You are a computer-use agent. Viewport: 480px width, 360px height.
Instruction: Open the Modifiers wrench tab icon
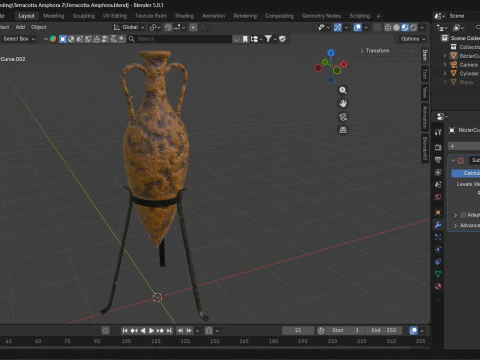[x=438, y=225]
